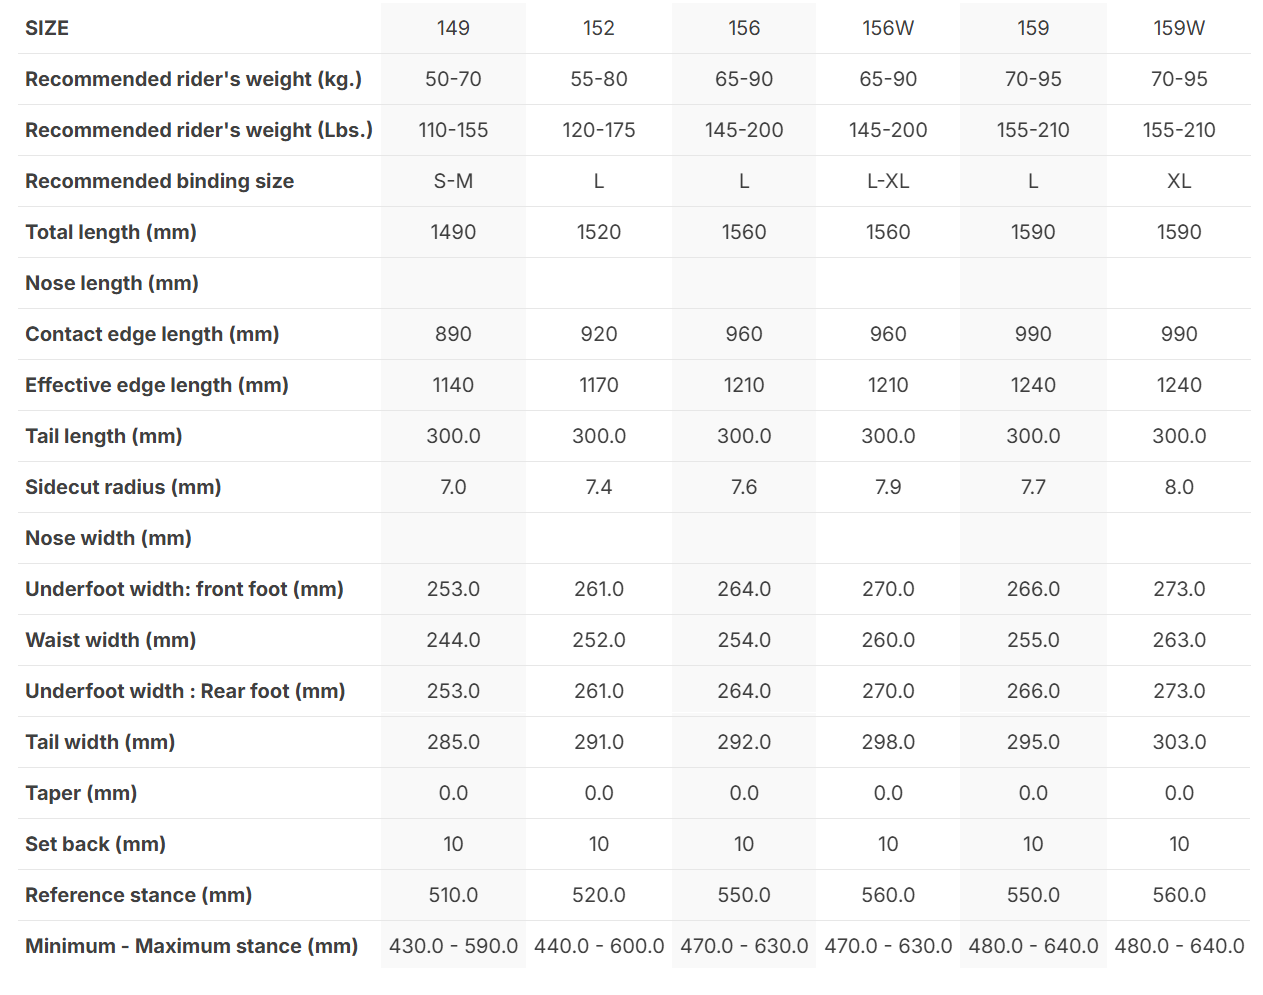Click the 244.0 waist width value
Image resolution: width=1263 pixels, height=995 pixels.
[453, 640]
